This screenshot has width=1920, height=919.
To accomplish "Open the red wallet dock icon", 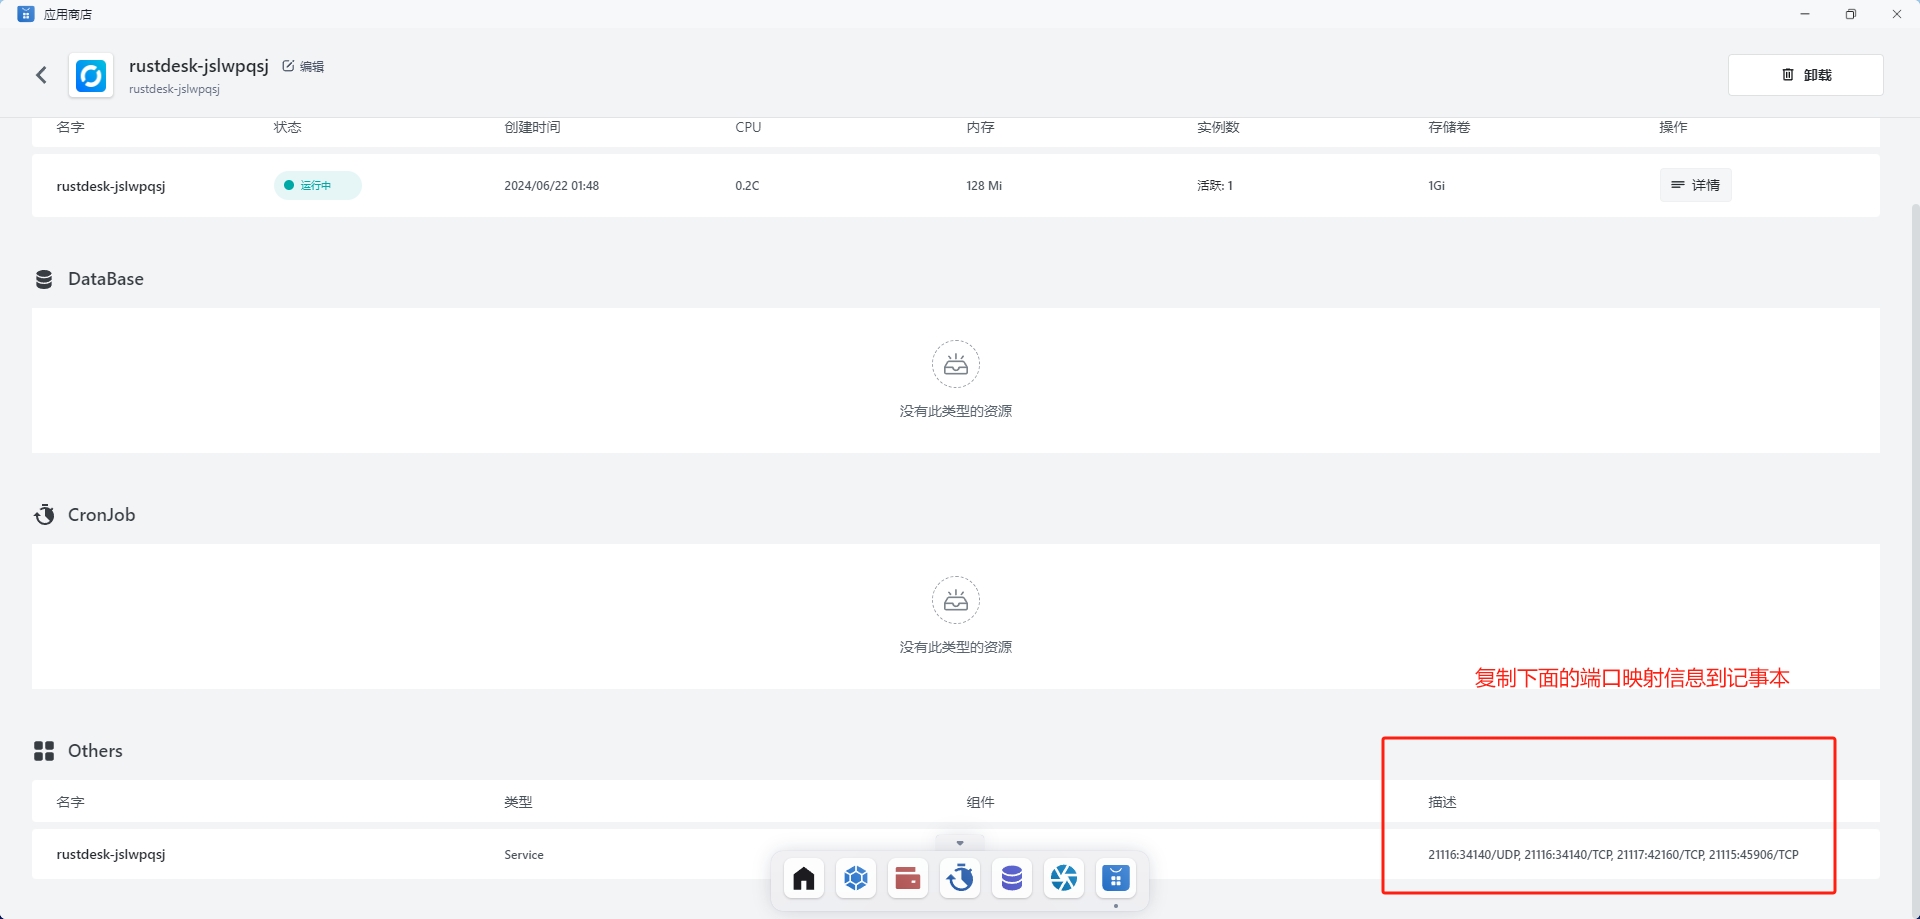I will [908, 878].
